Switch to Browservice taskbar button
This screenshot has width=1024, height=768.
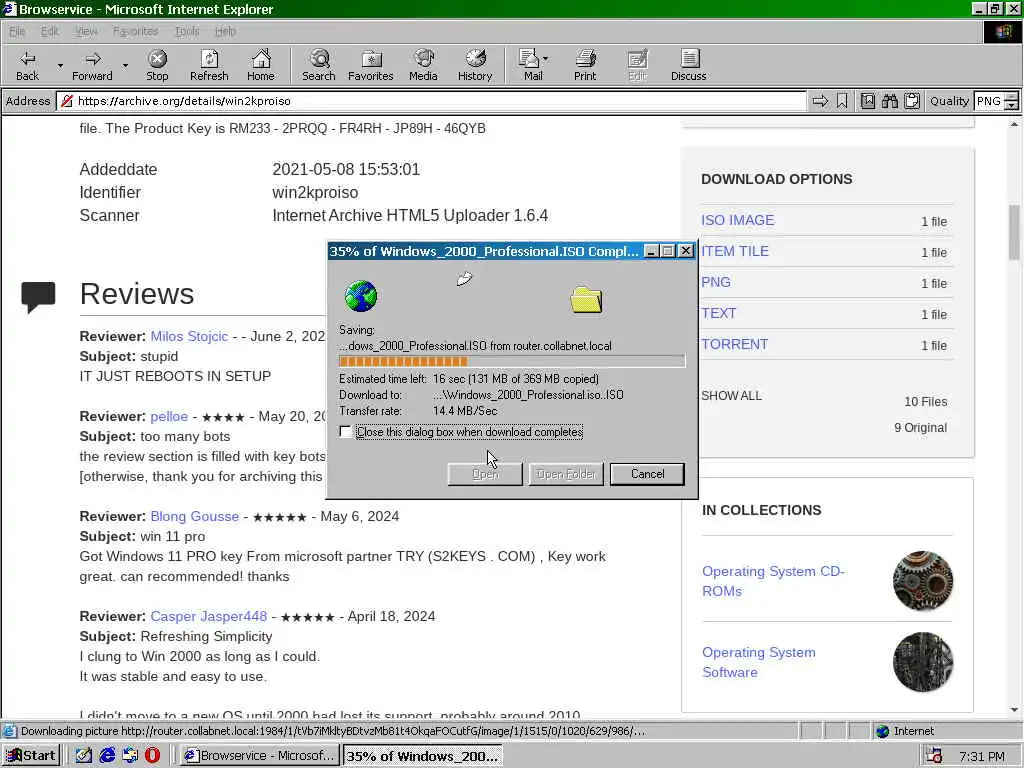pos(260,756)
